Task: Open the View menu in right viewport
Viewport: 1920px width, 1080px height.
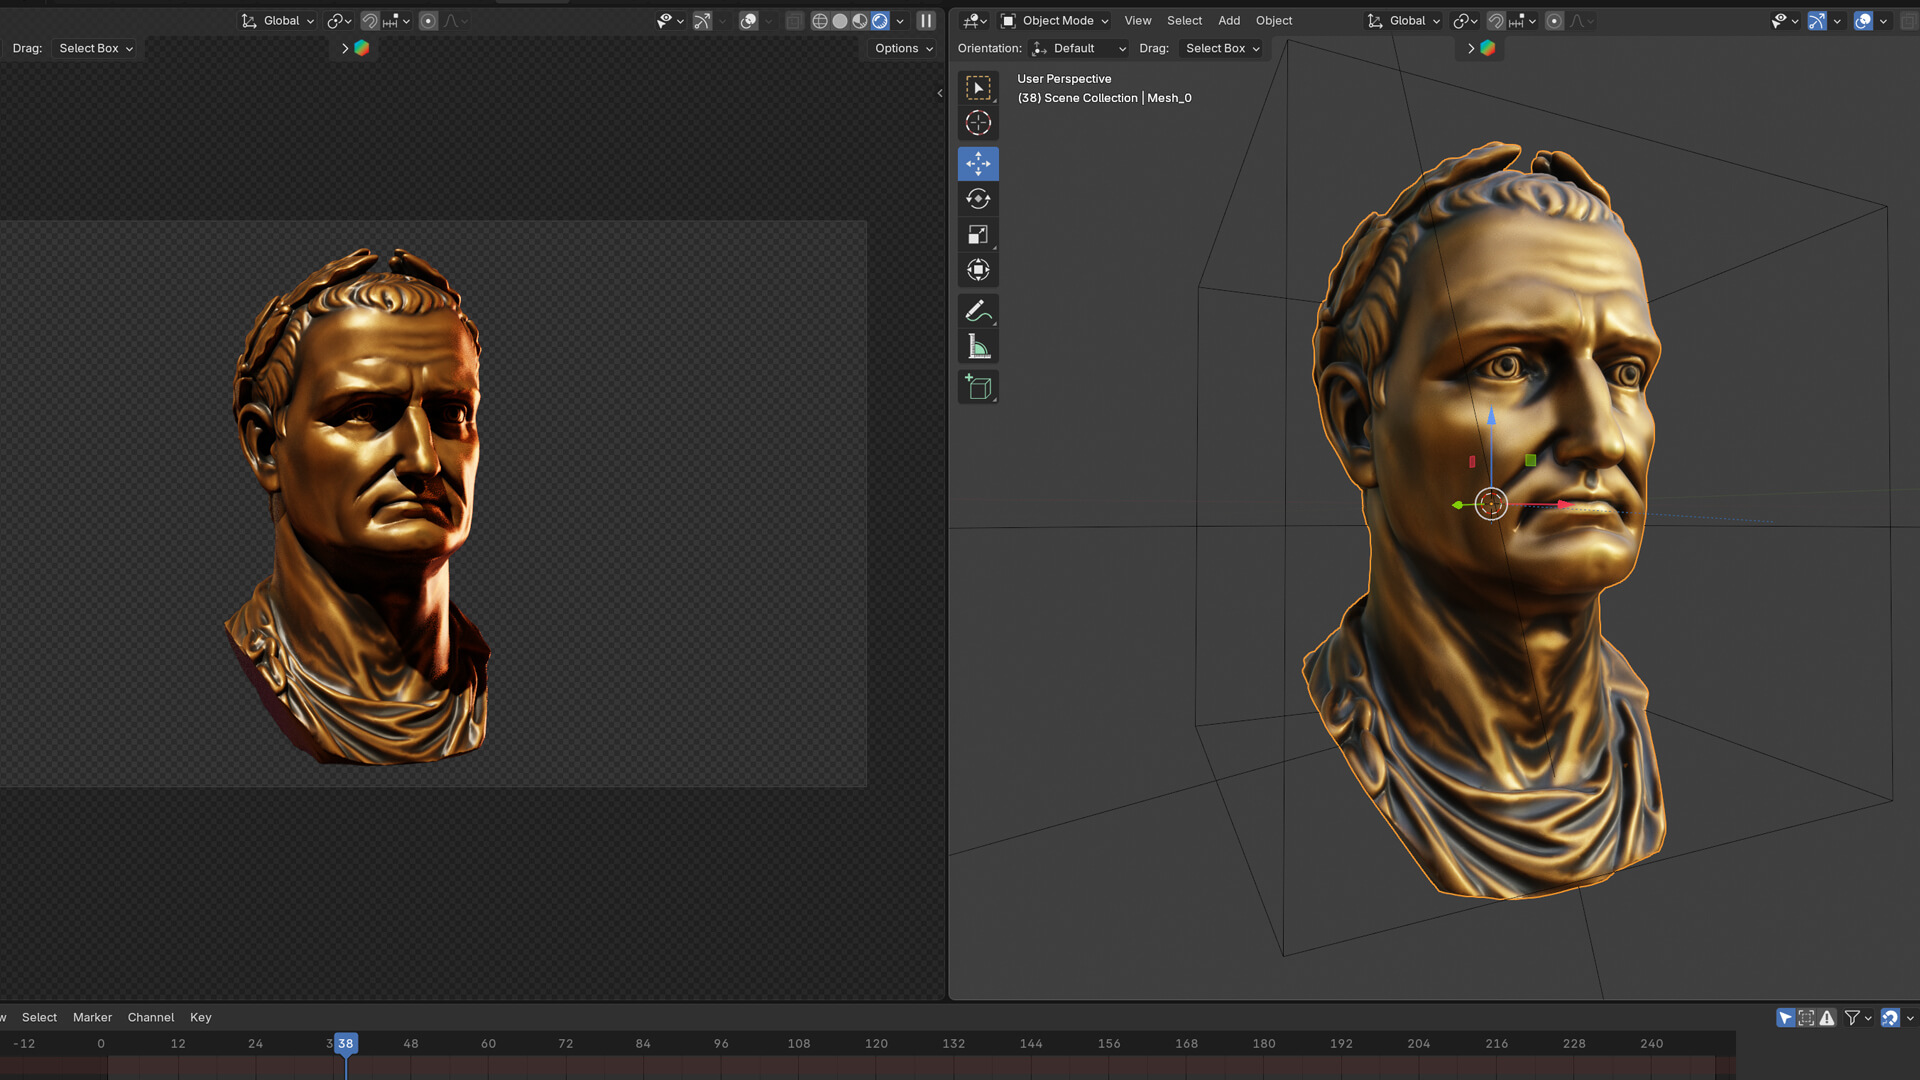Action: [1137, 21]
